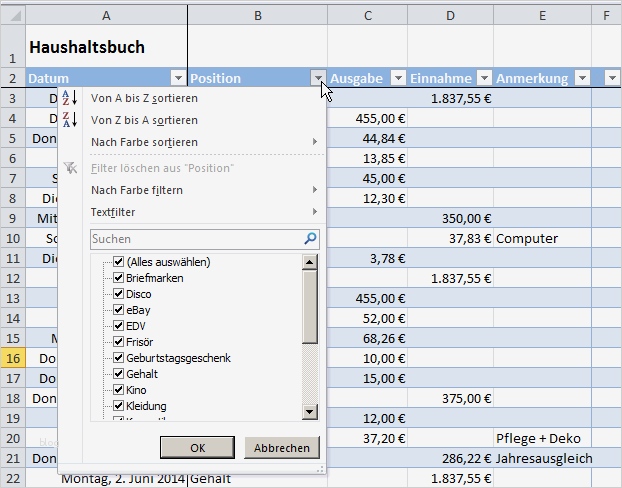Select row 16 header
Screen dimensions: 622x488
pyautogui.click(x=13, y=358)
